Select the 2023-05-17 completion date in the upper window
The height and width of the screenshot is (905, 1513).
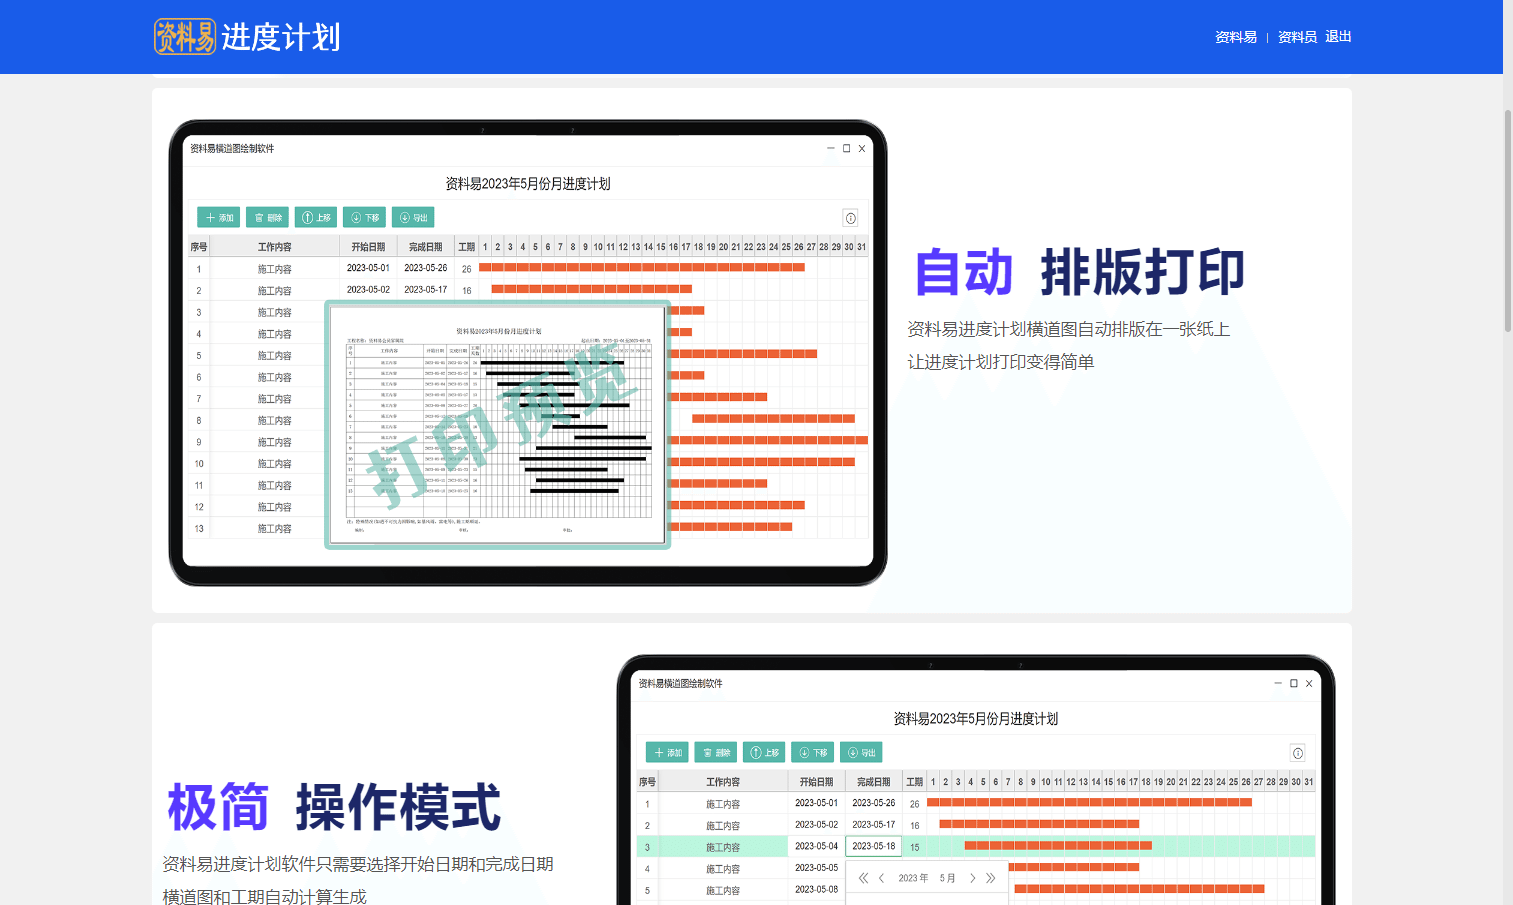[x=425, y=290]
